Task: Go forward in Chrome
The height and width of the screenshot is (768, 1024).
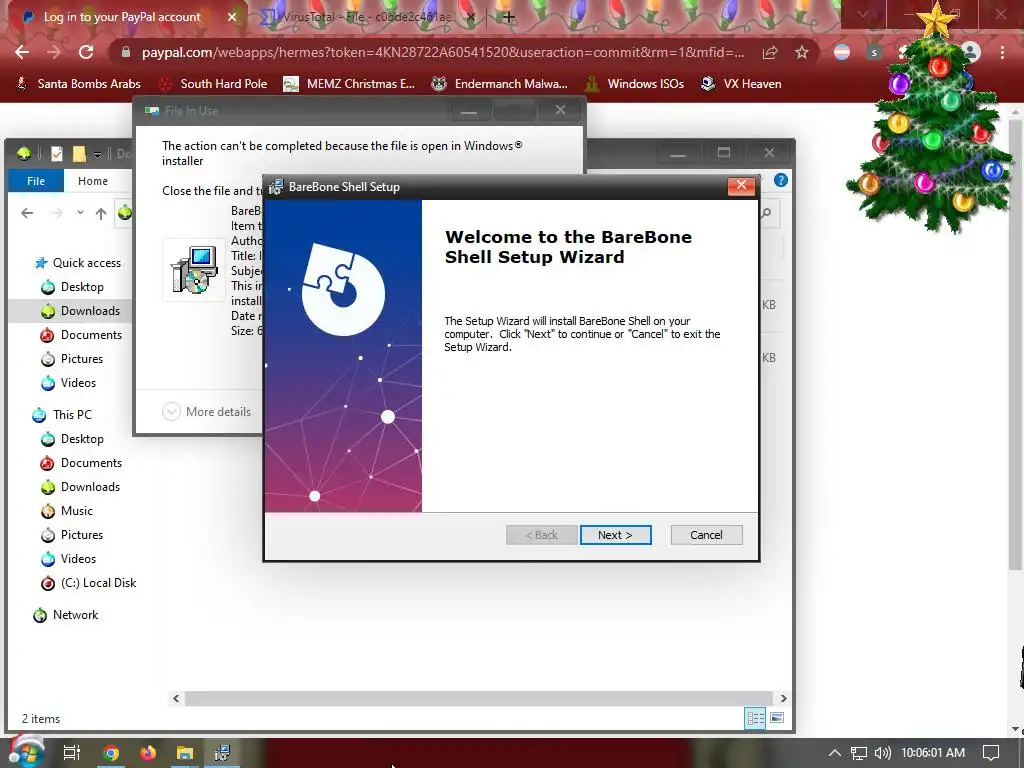Action: pyautogui.click(x=54, y=52)
